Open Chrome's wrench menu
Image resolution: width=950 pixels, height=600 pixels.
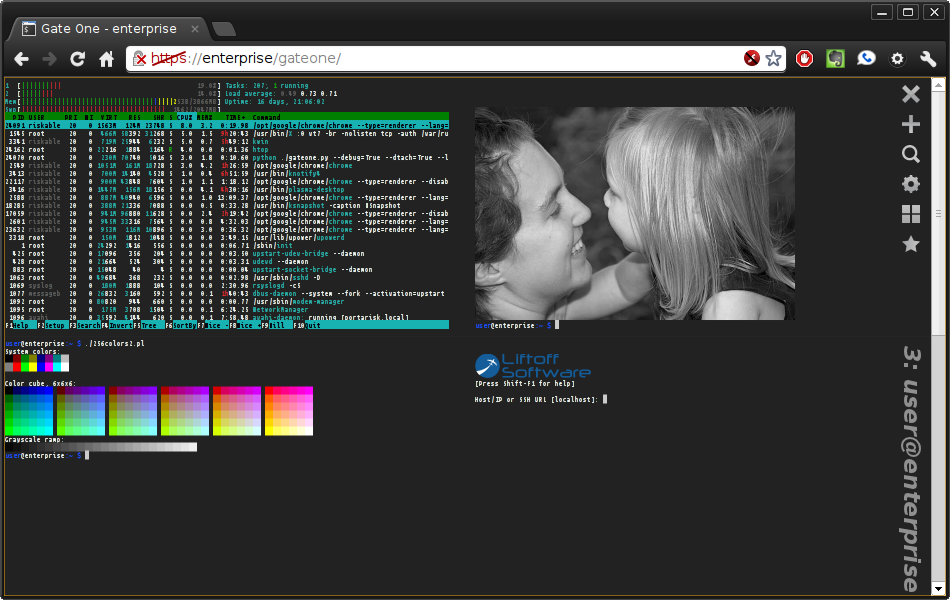[928, 58]
